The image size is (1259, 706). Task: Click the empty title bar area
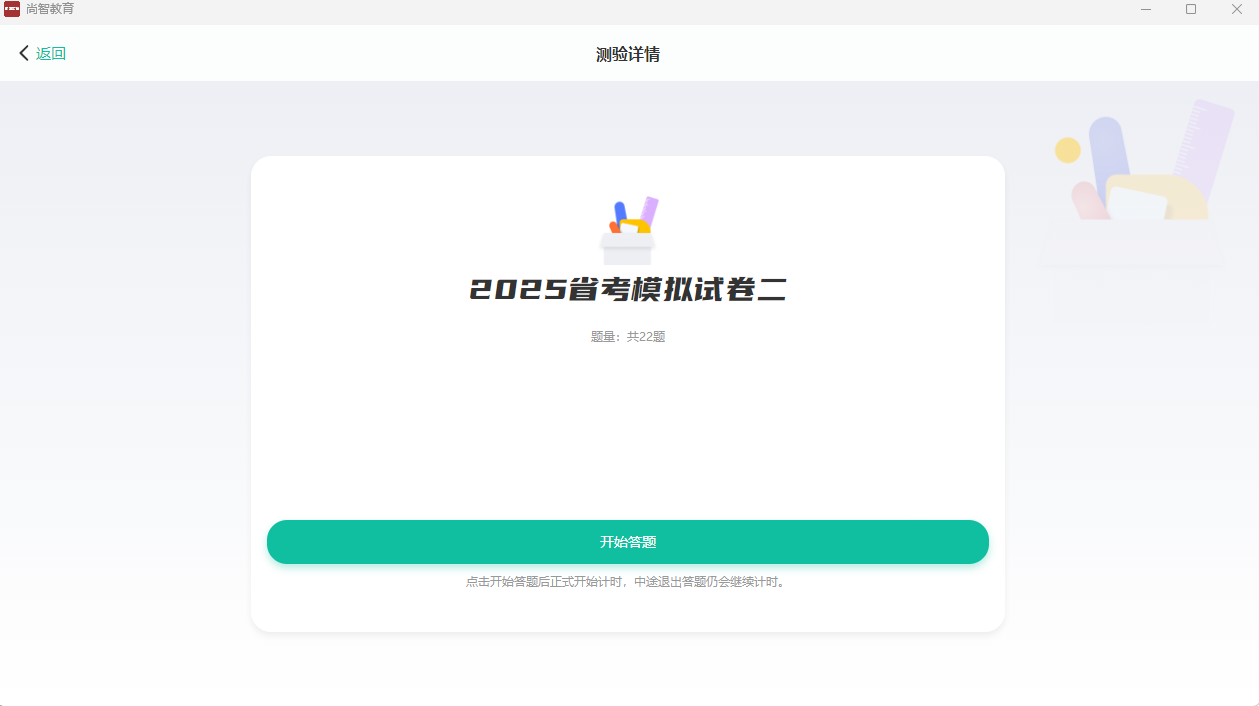click(x=600, y=9)
